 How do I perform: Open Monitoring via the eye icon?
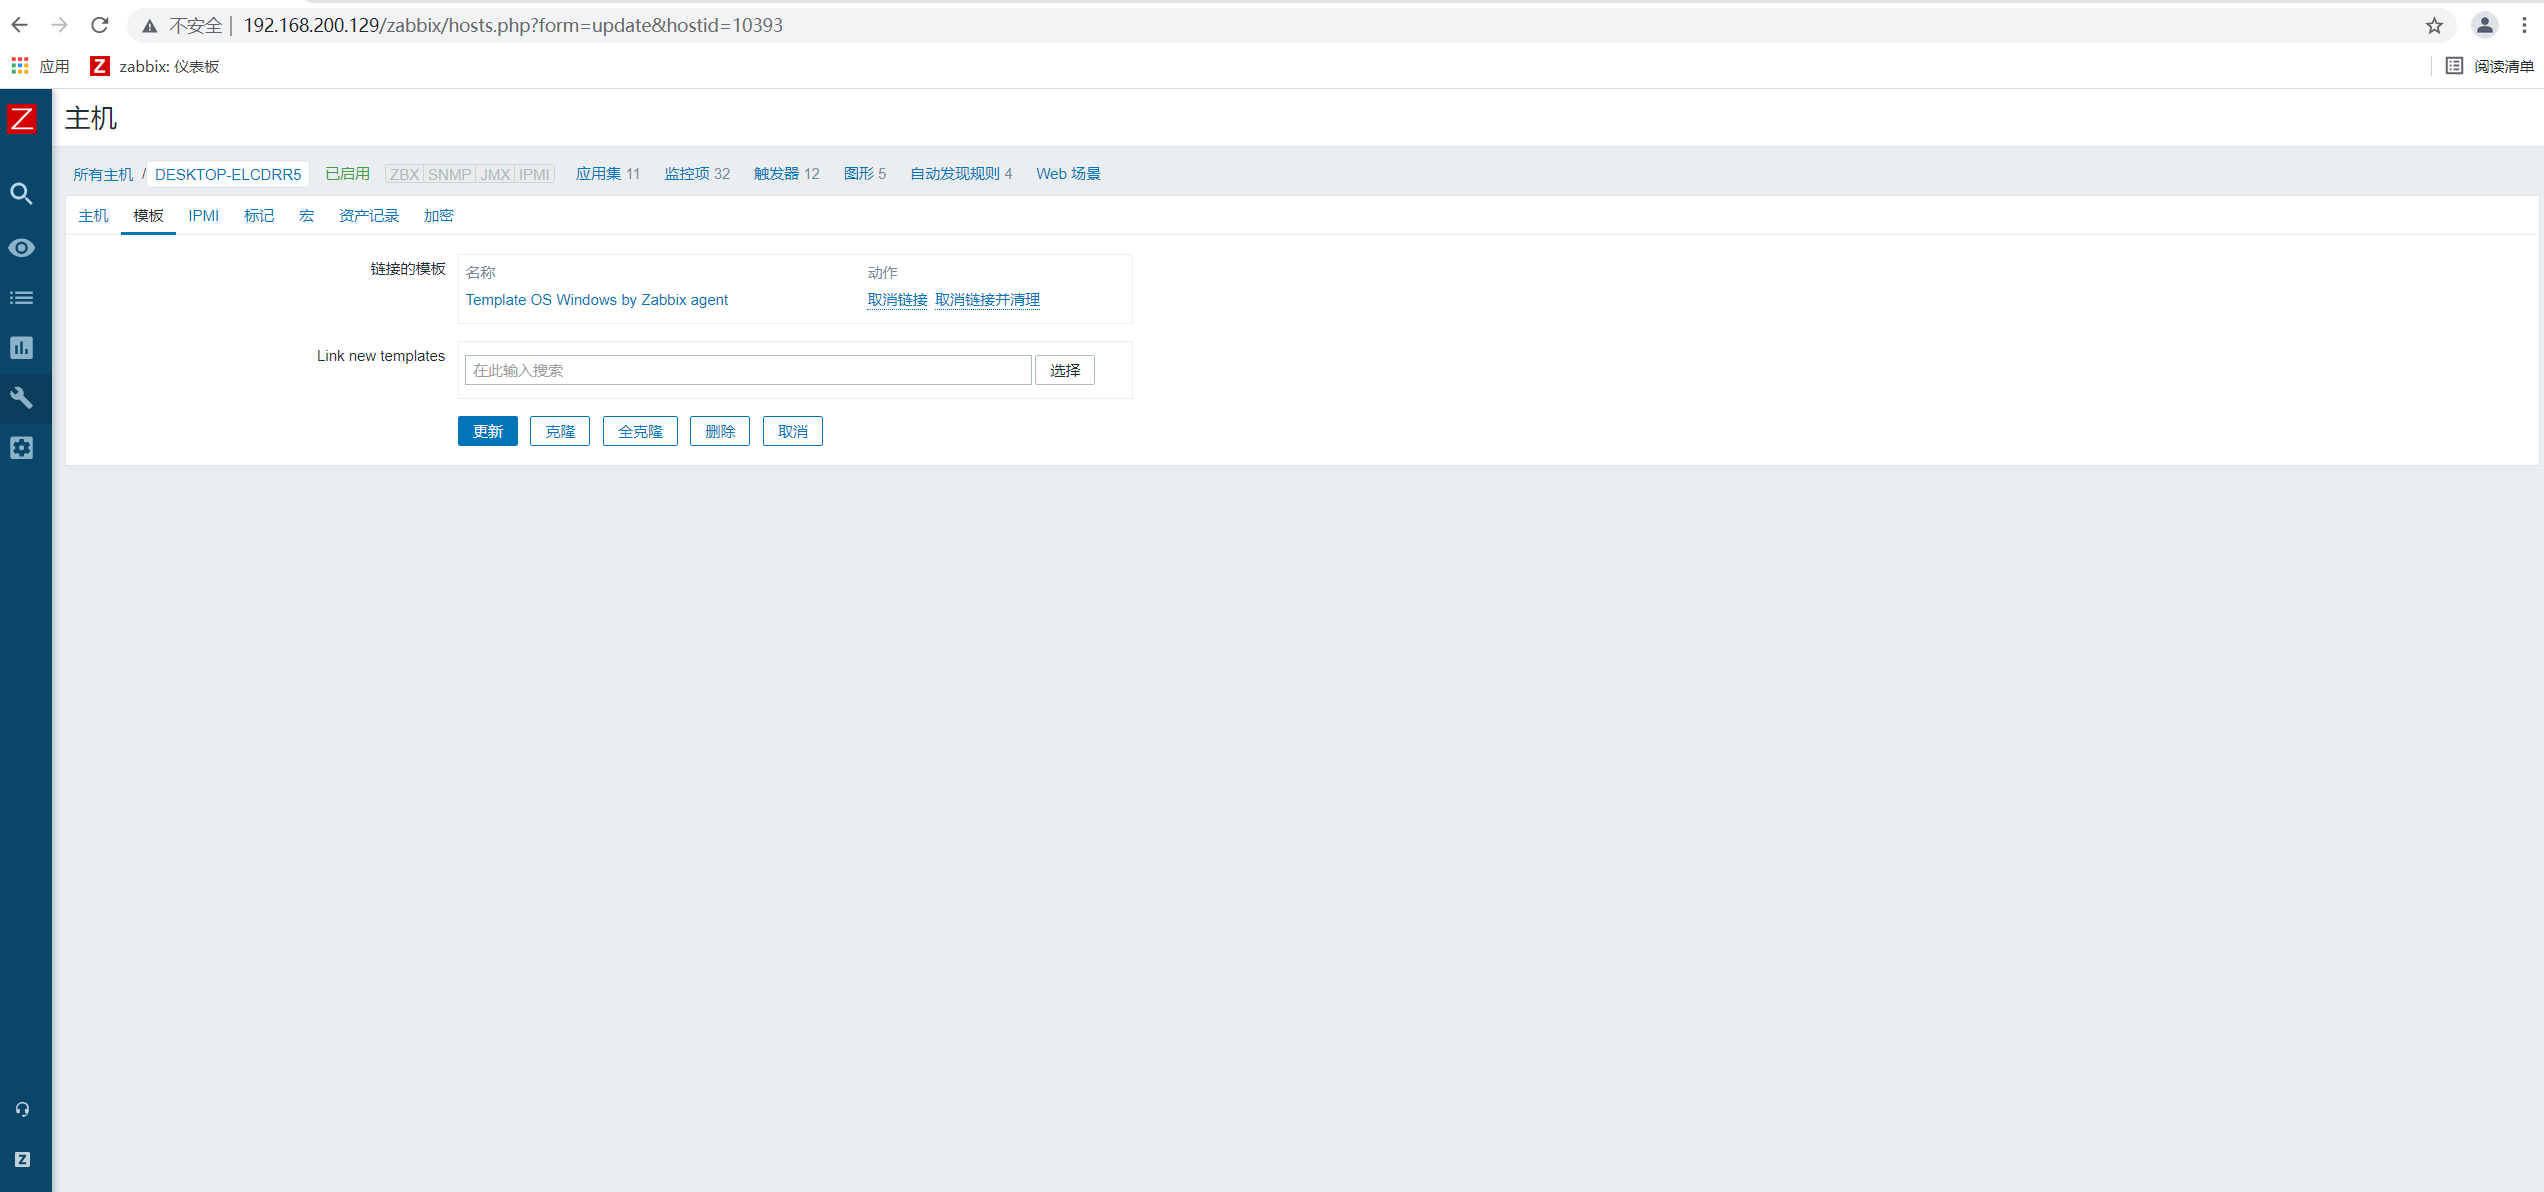click(x=22, y=247)
